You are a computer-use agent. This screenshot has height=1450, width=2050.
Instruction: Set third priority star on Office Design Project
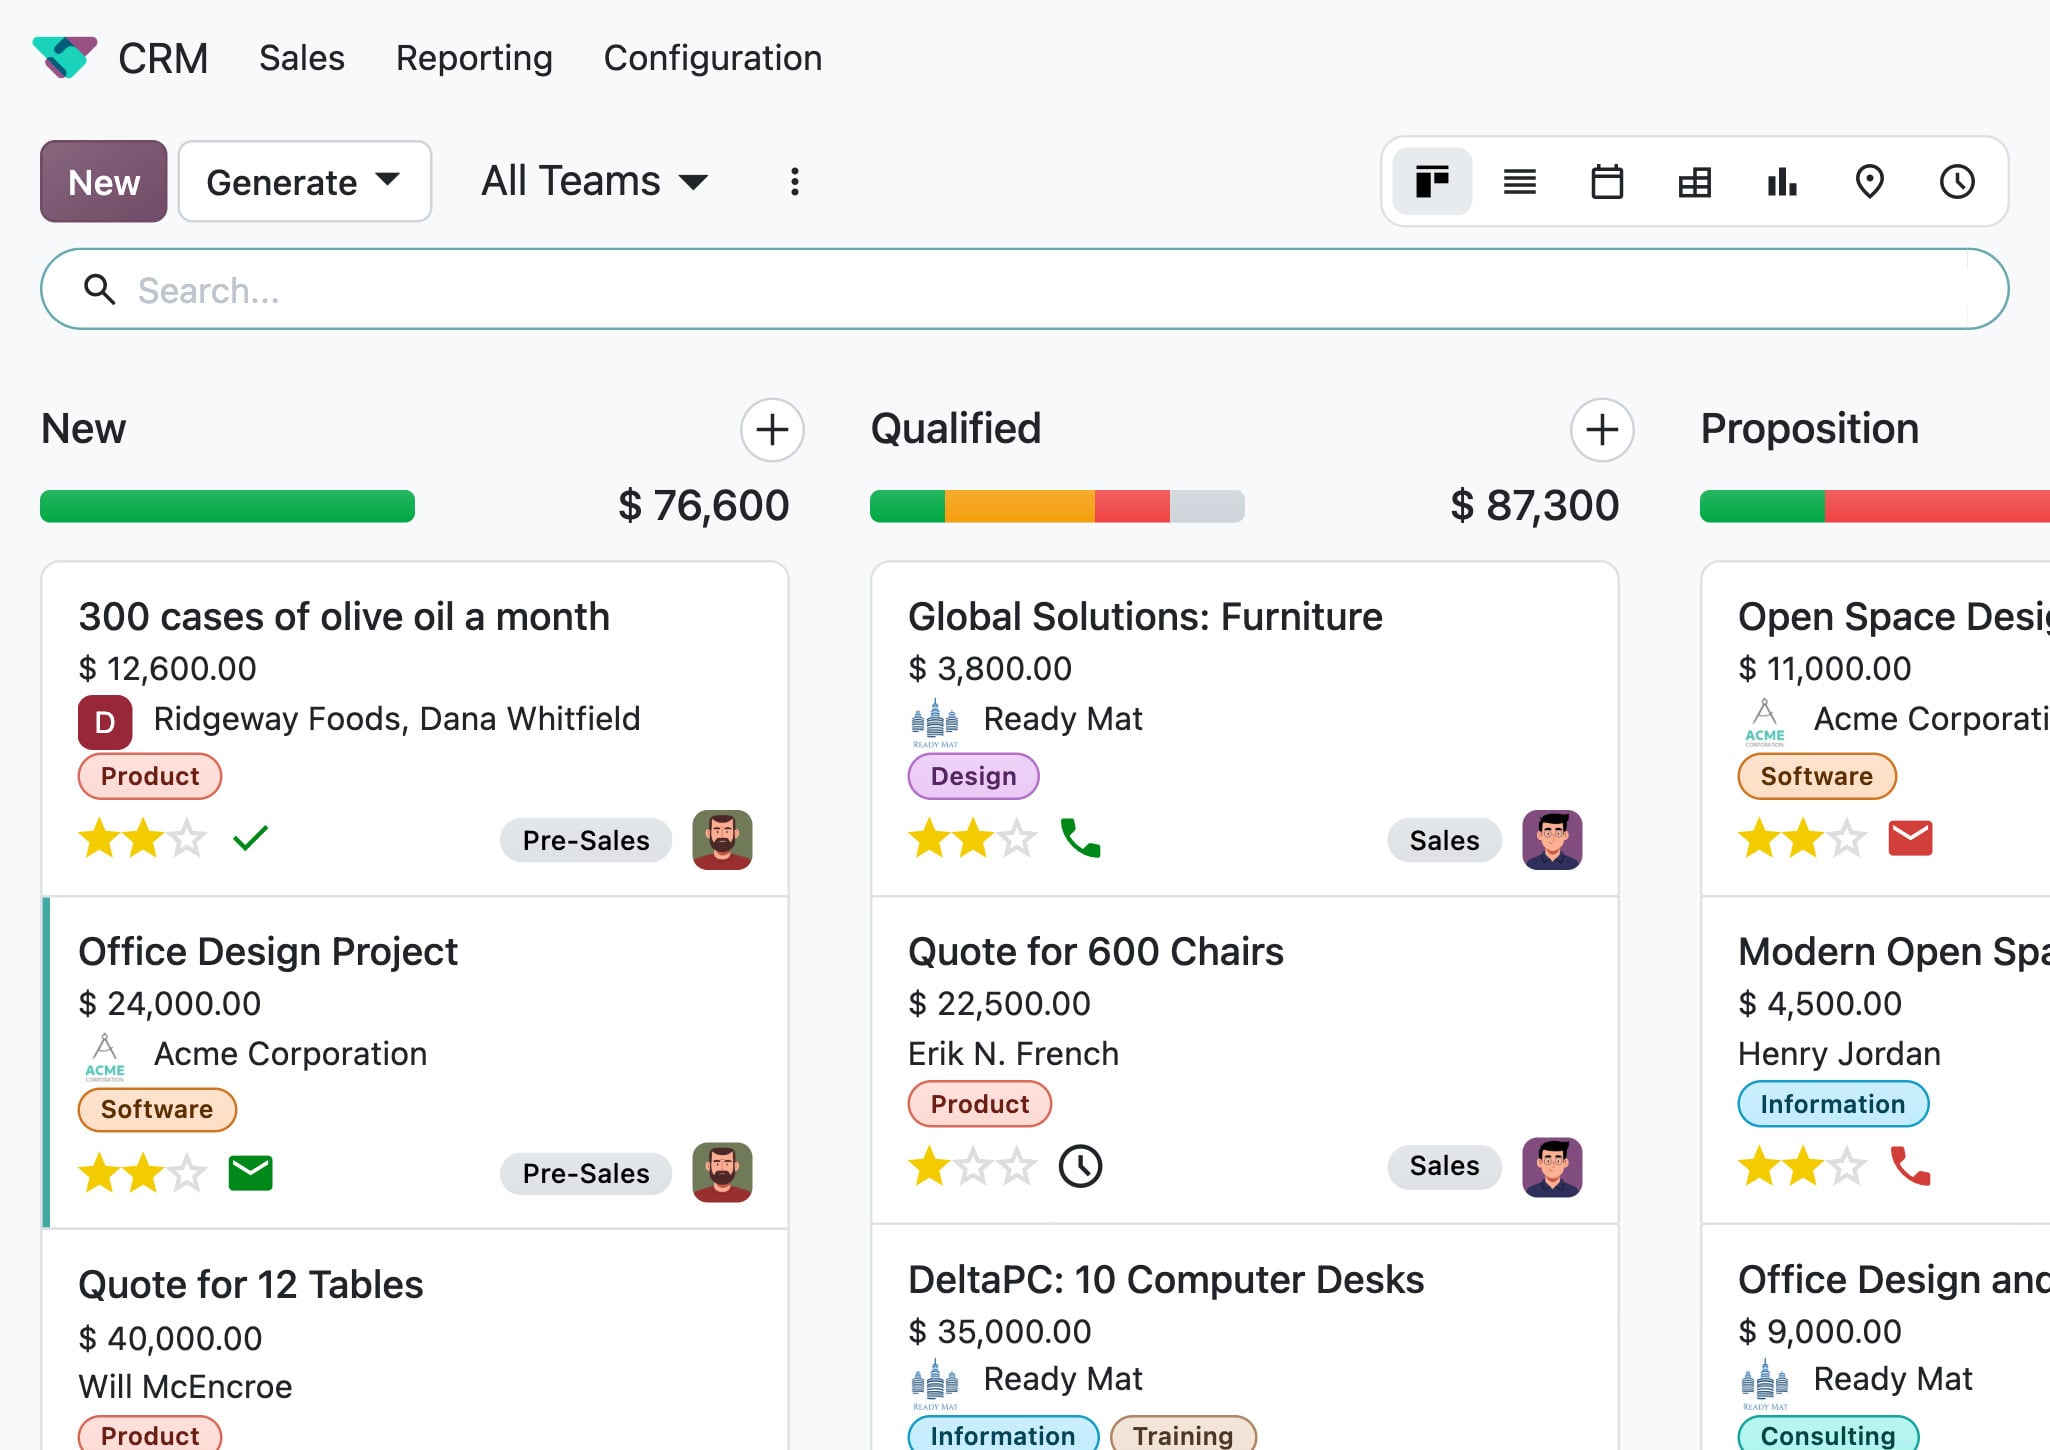tap(187, 1173)
